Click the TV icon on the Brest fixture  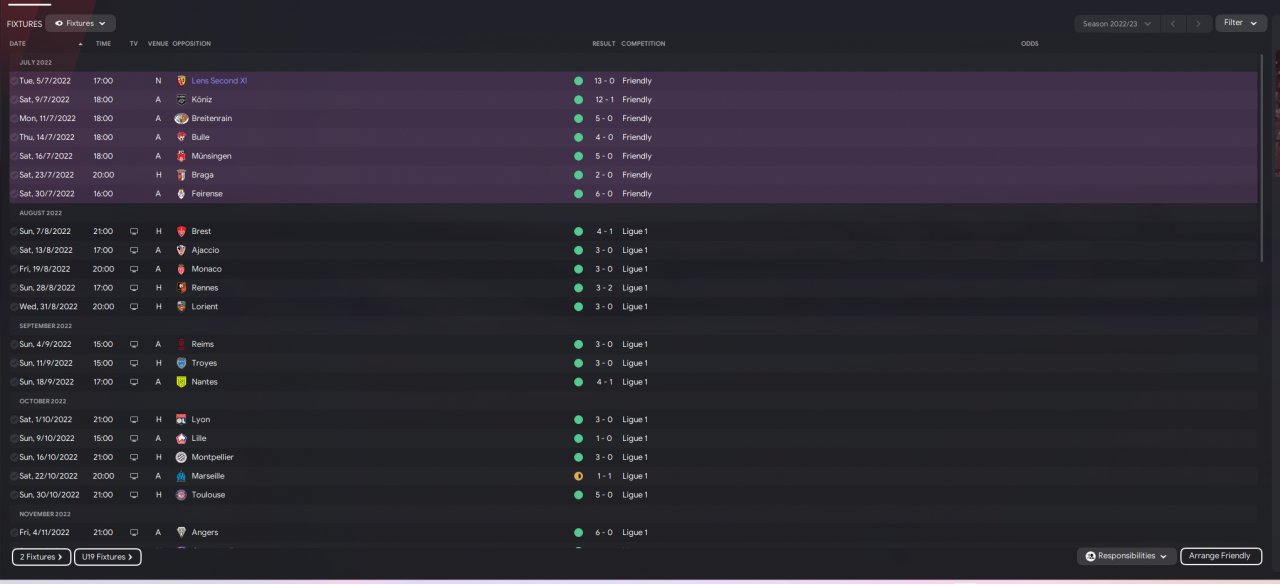134,231
